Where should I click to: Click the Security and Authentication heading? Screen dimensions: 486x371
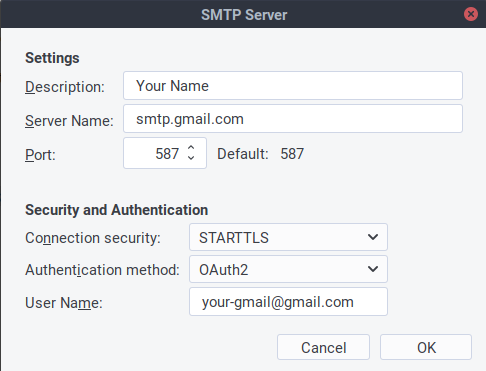tap(117, 210)
